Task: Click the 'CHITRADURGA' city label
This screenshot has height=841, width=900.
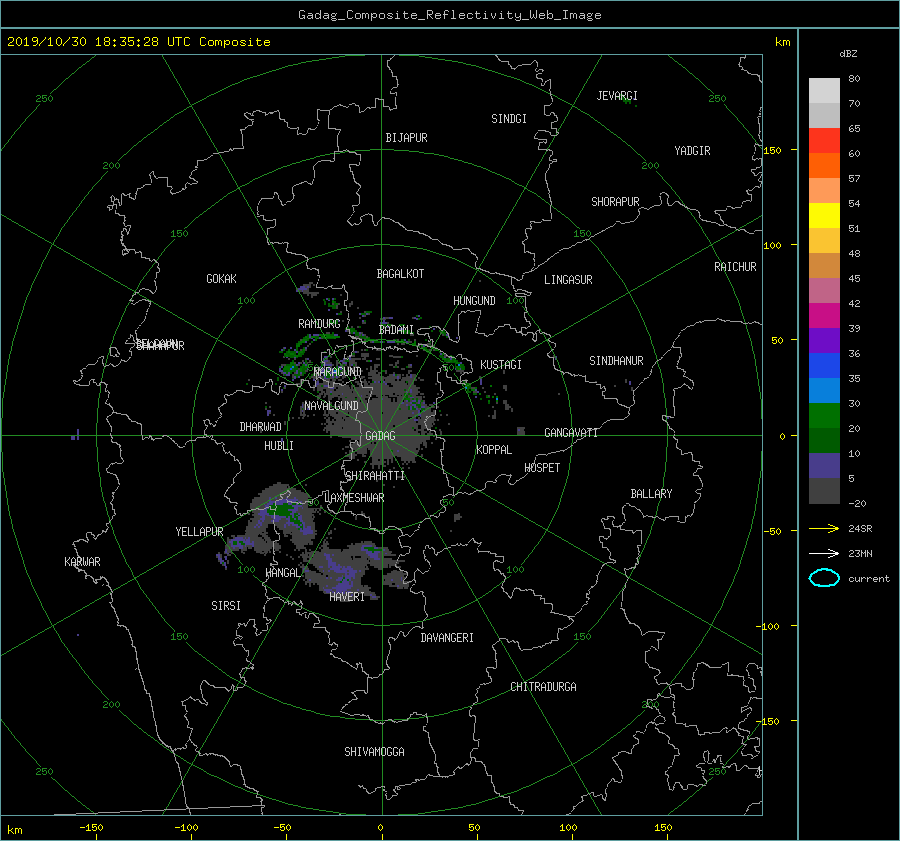Action: (x=543, y=687)
